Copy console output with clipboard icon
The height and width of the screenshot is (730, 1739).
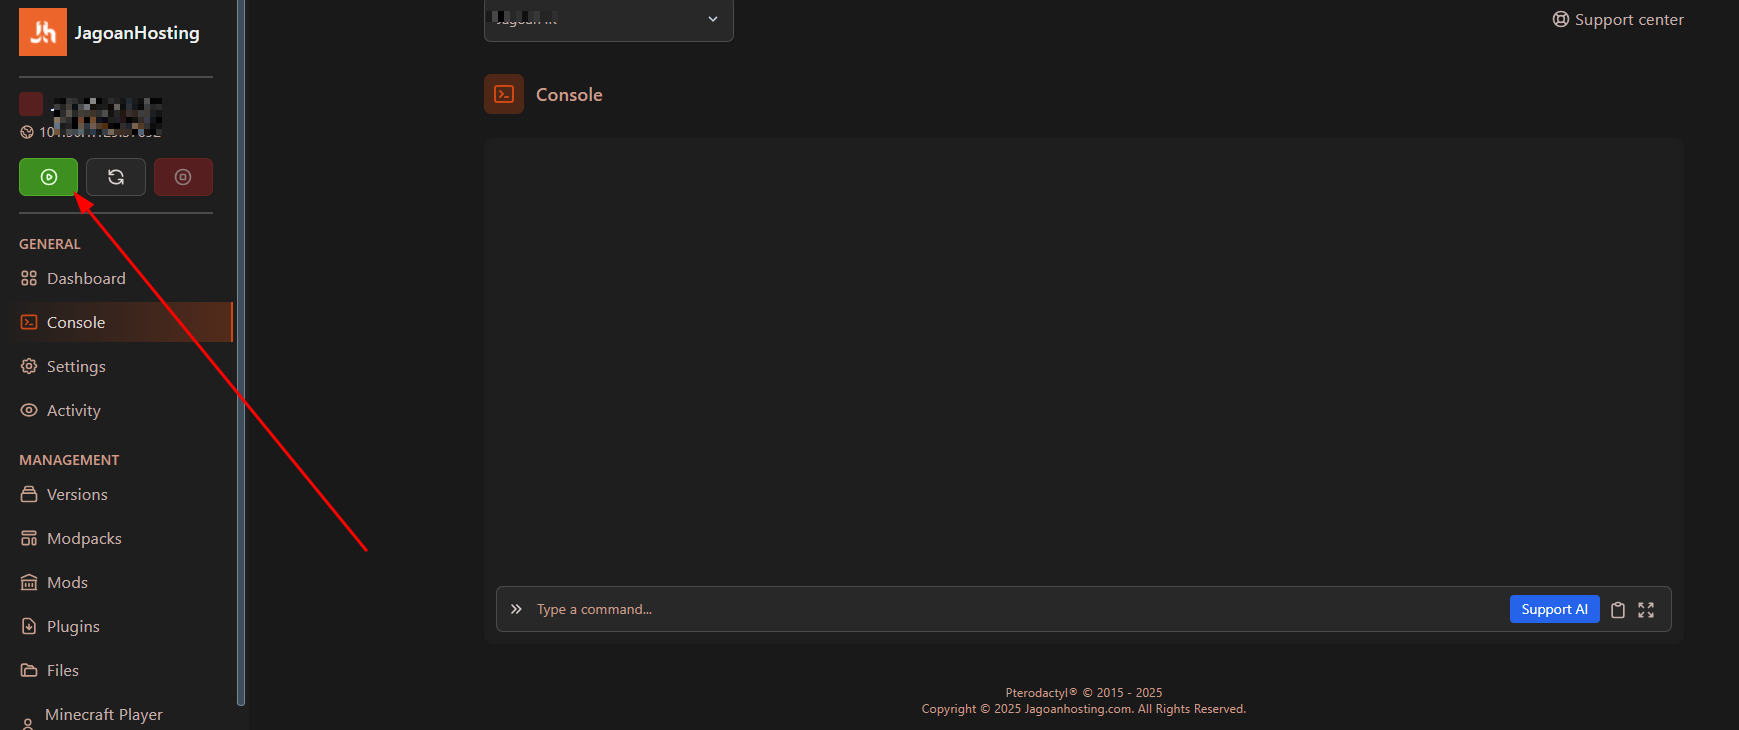[x=1618, y=610]
